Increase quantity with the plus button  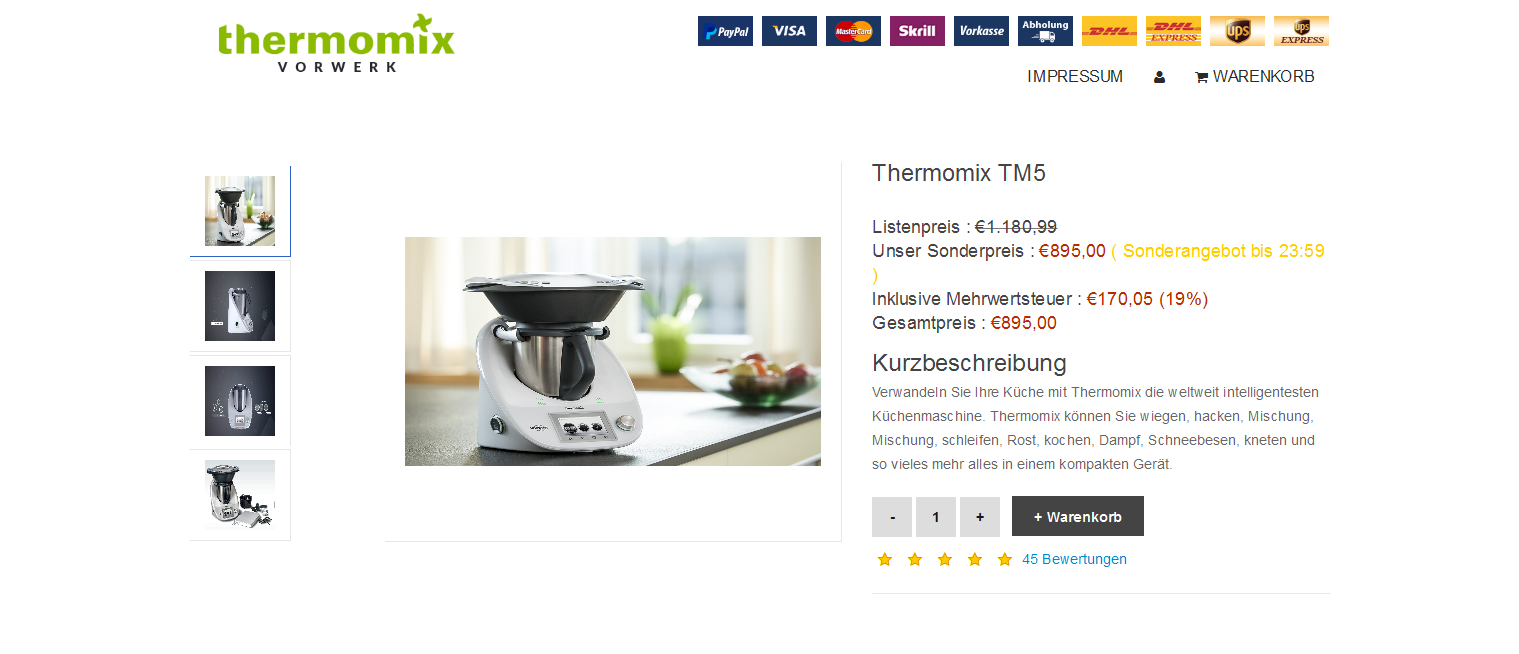980,516
